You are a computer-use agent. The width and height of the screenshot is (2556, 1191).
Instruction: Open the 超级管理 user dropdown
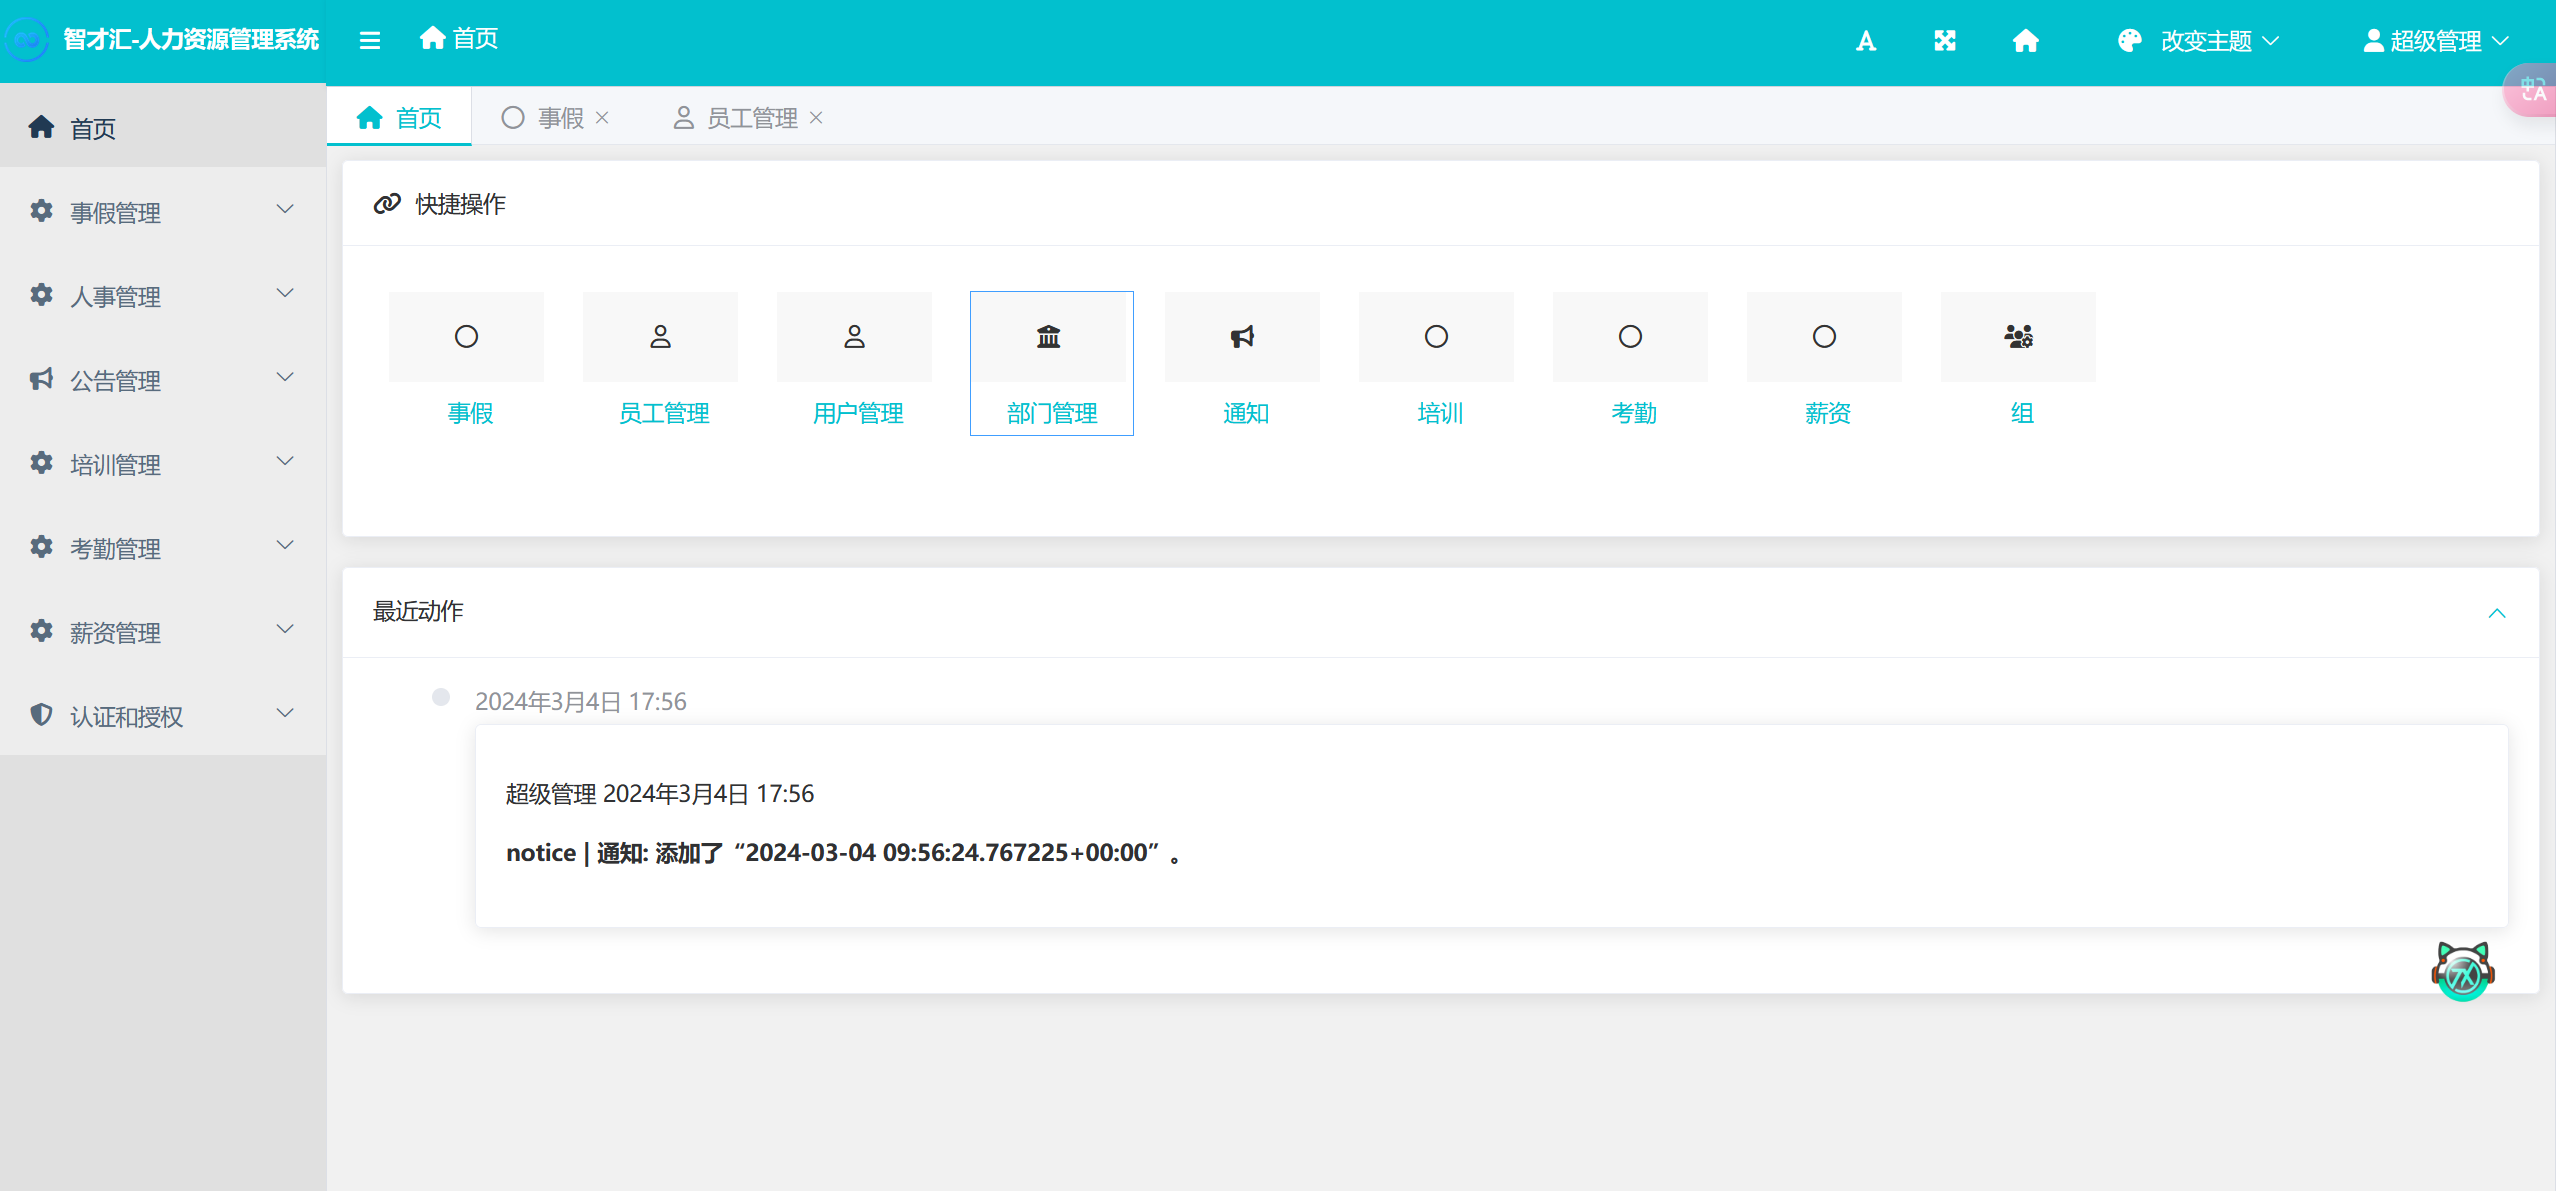(x=2436, y=41)
